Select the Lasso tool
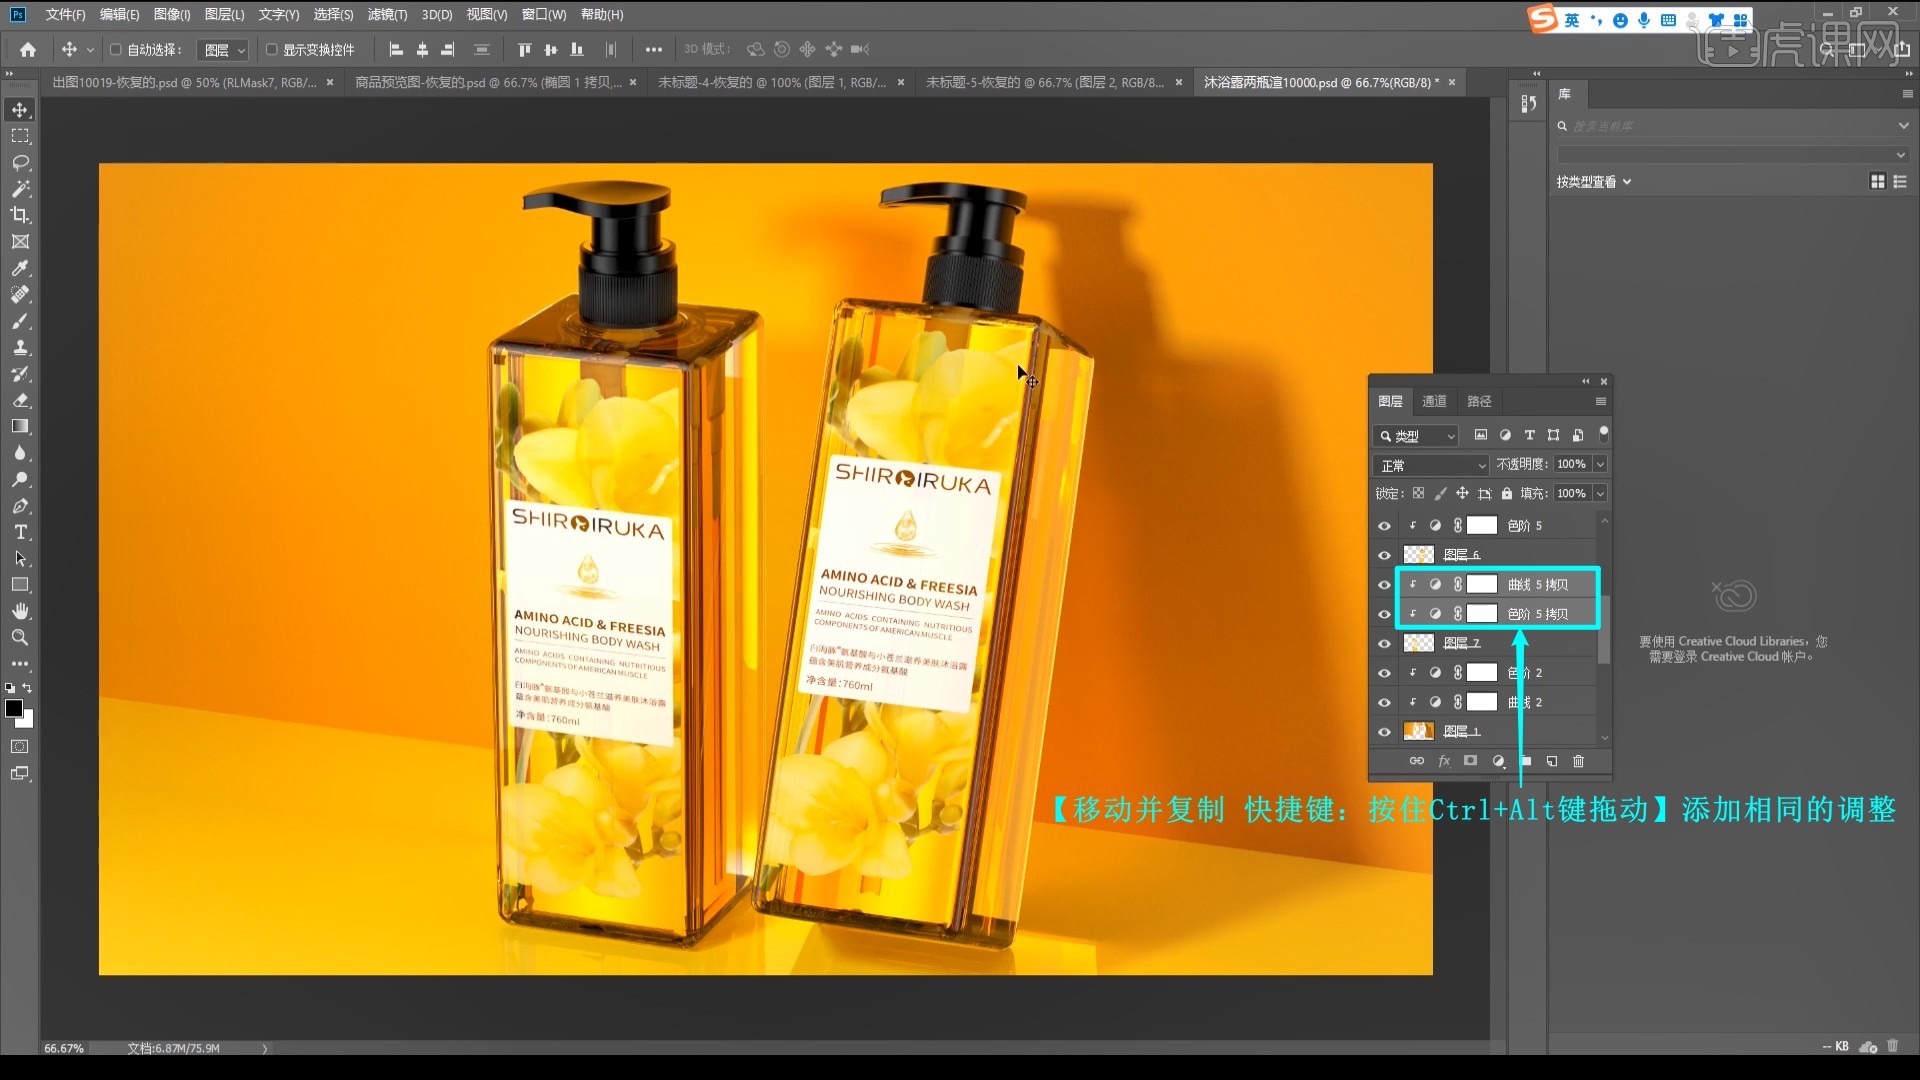This screenshot has height=1080, width=1920. tap(20, 162)
